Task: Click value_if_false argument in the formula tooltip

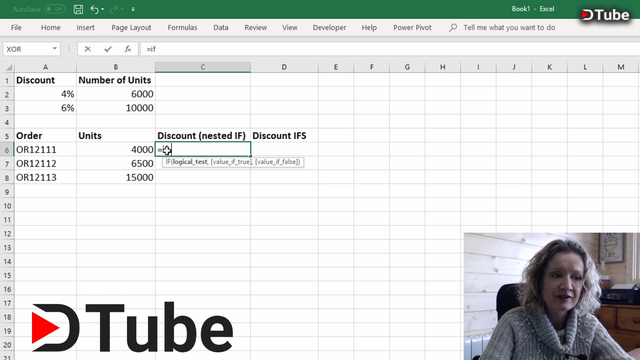Action: tap(277, 162)
